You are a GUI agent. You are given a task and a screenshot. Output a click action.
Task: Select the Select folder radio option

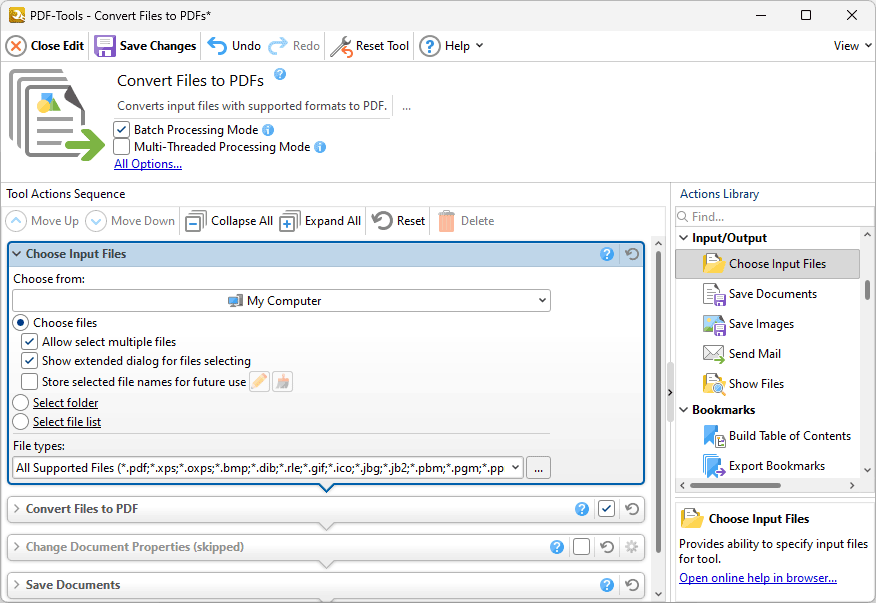coord(21,403)
